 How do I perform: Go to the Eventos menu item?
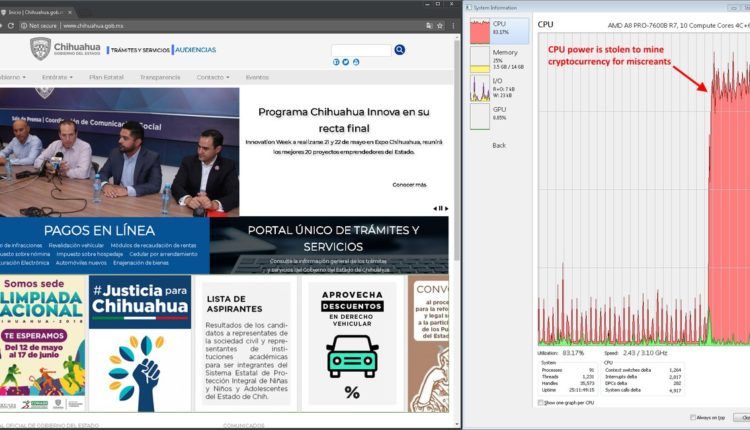pyautogui.click(x=257, y=77)
